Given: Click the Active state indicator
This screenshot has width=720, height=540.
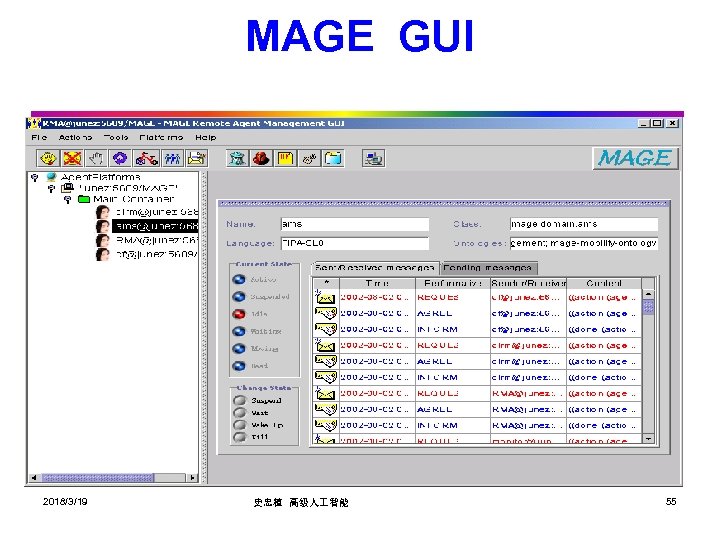Looking at the screenshot, I should (239, 279).
